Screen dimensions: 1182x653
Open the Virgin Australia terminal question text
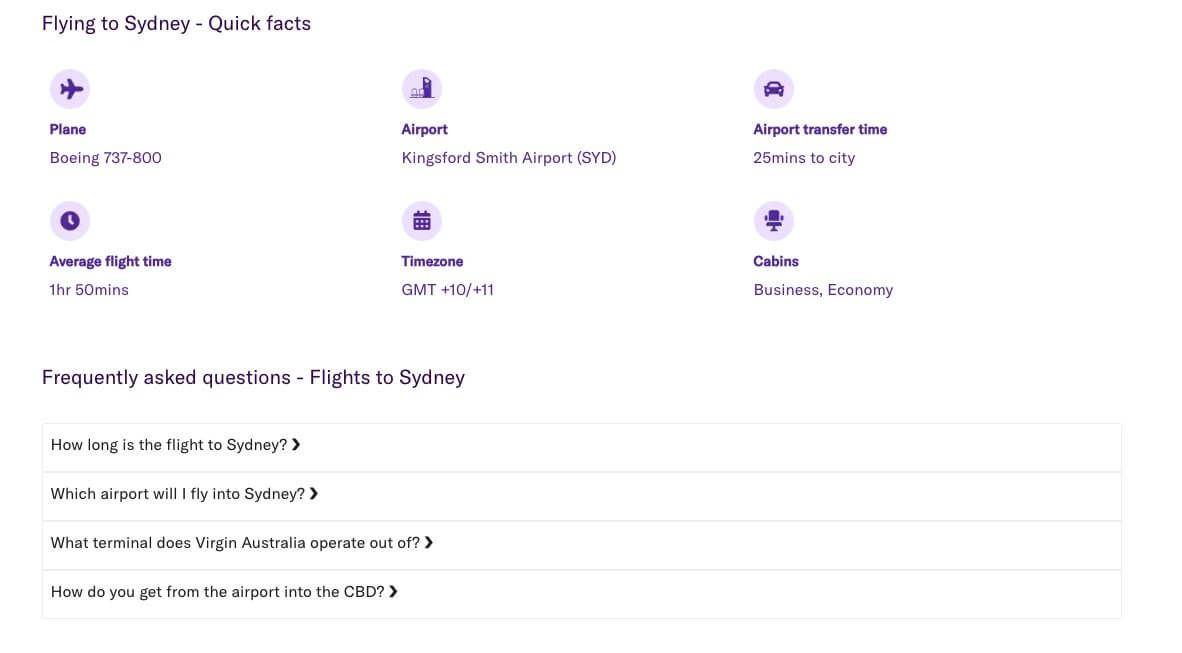coord(235,543)
